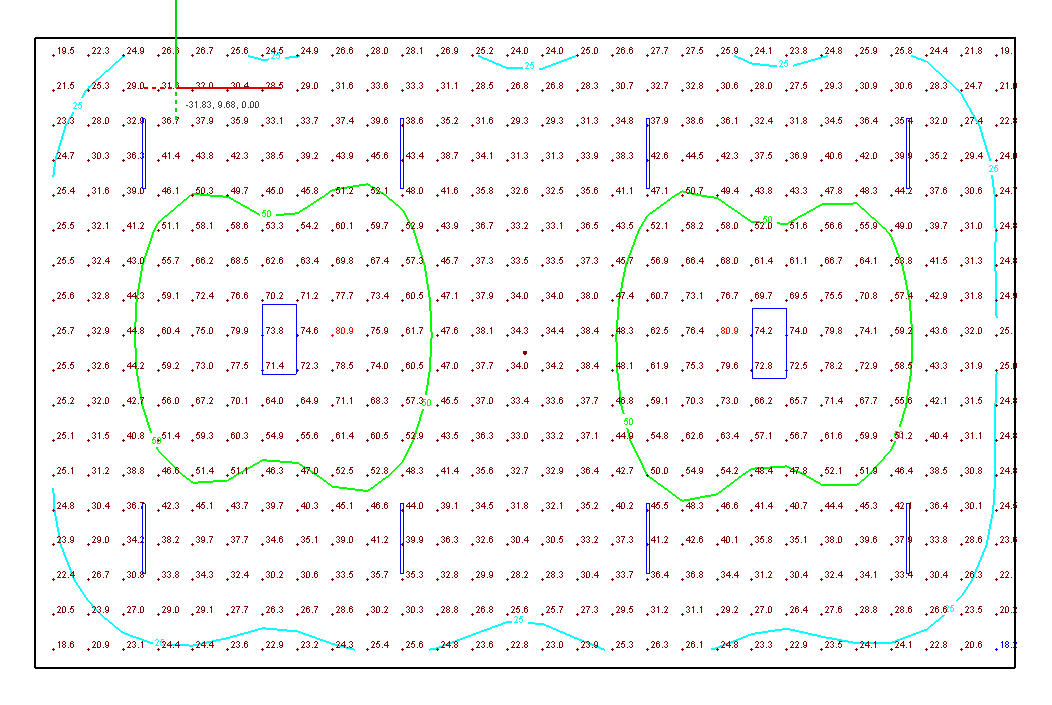Select the luminaire rectangle enclosing 73.8 and 71.4

pos(279,339)
